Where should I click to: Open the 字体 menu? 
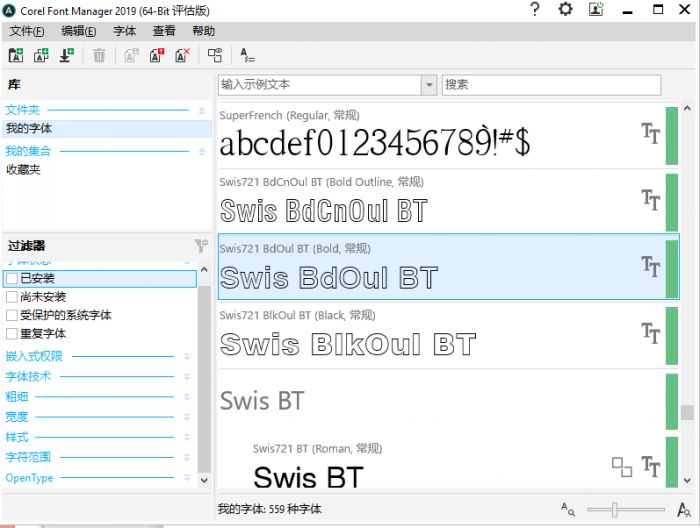[124, 31]
